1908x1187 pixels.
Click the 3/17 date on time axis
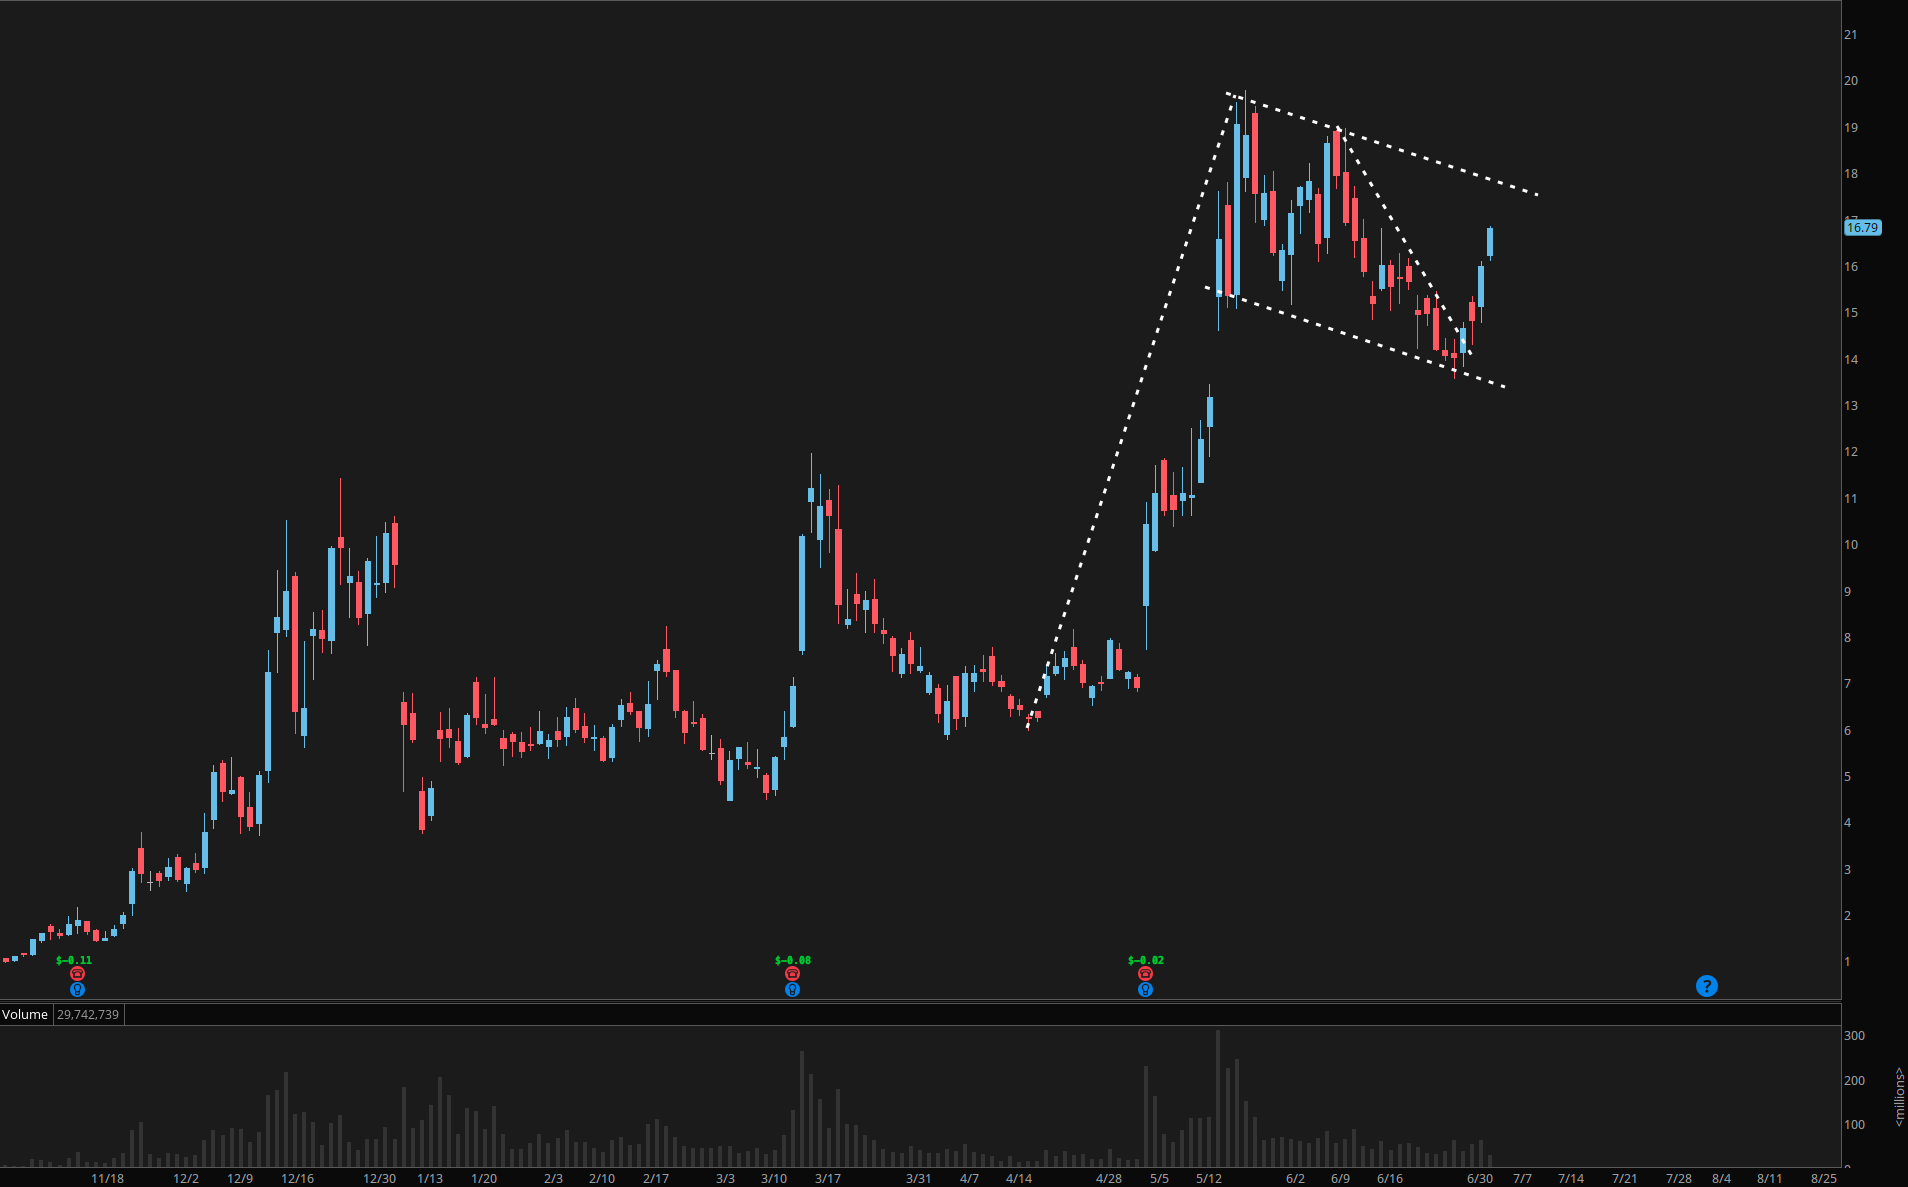coord(828,1178)
